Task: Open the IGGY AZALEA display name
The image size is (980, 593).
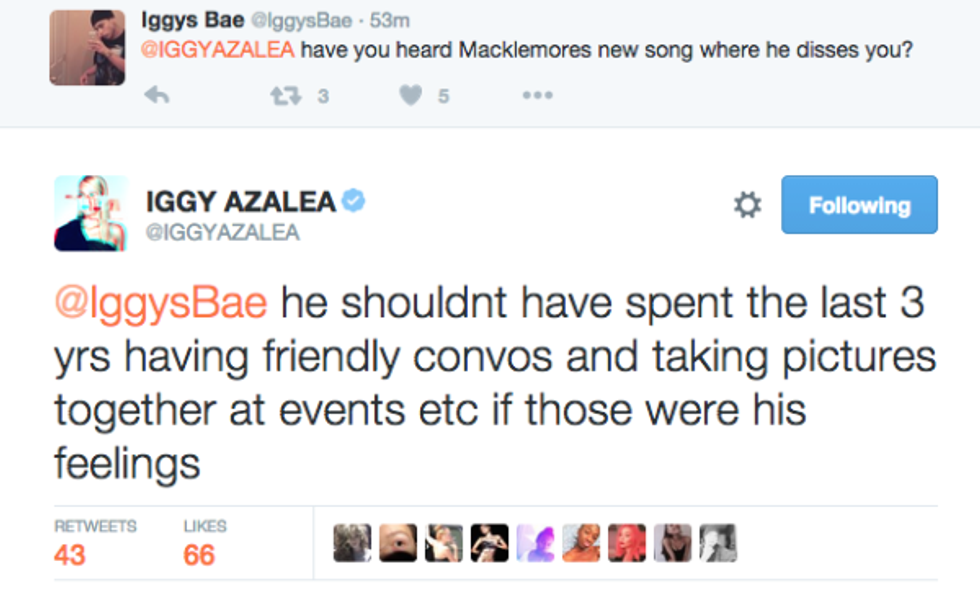Action: (x=241, y=201)
